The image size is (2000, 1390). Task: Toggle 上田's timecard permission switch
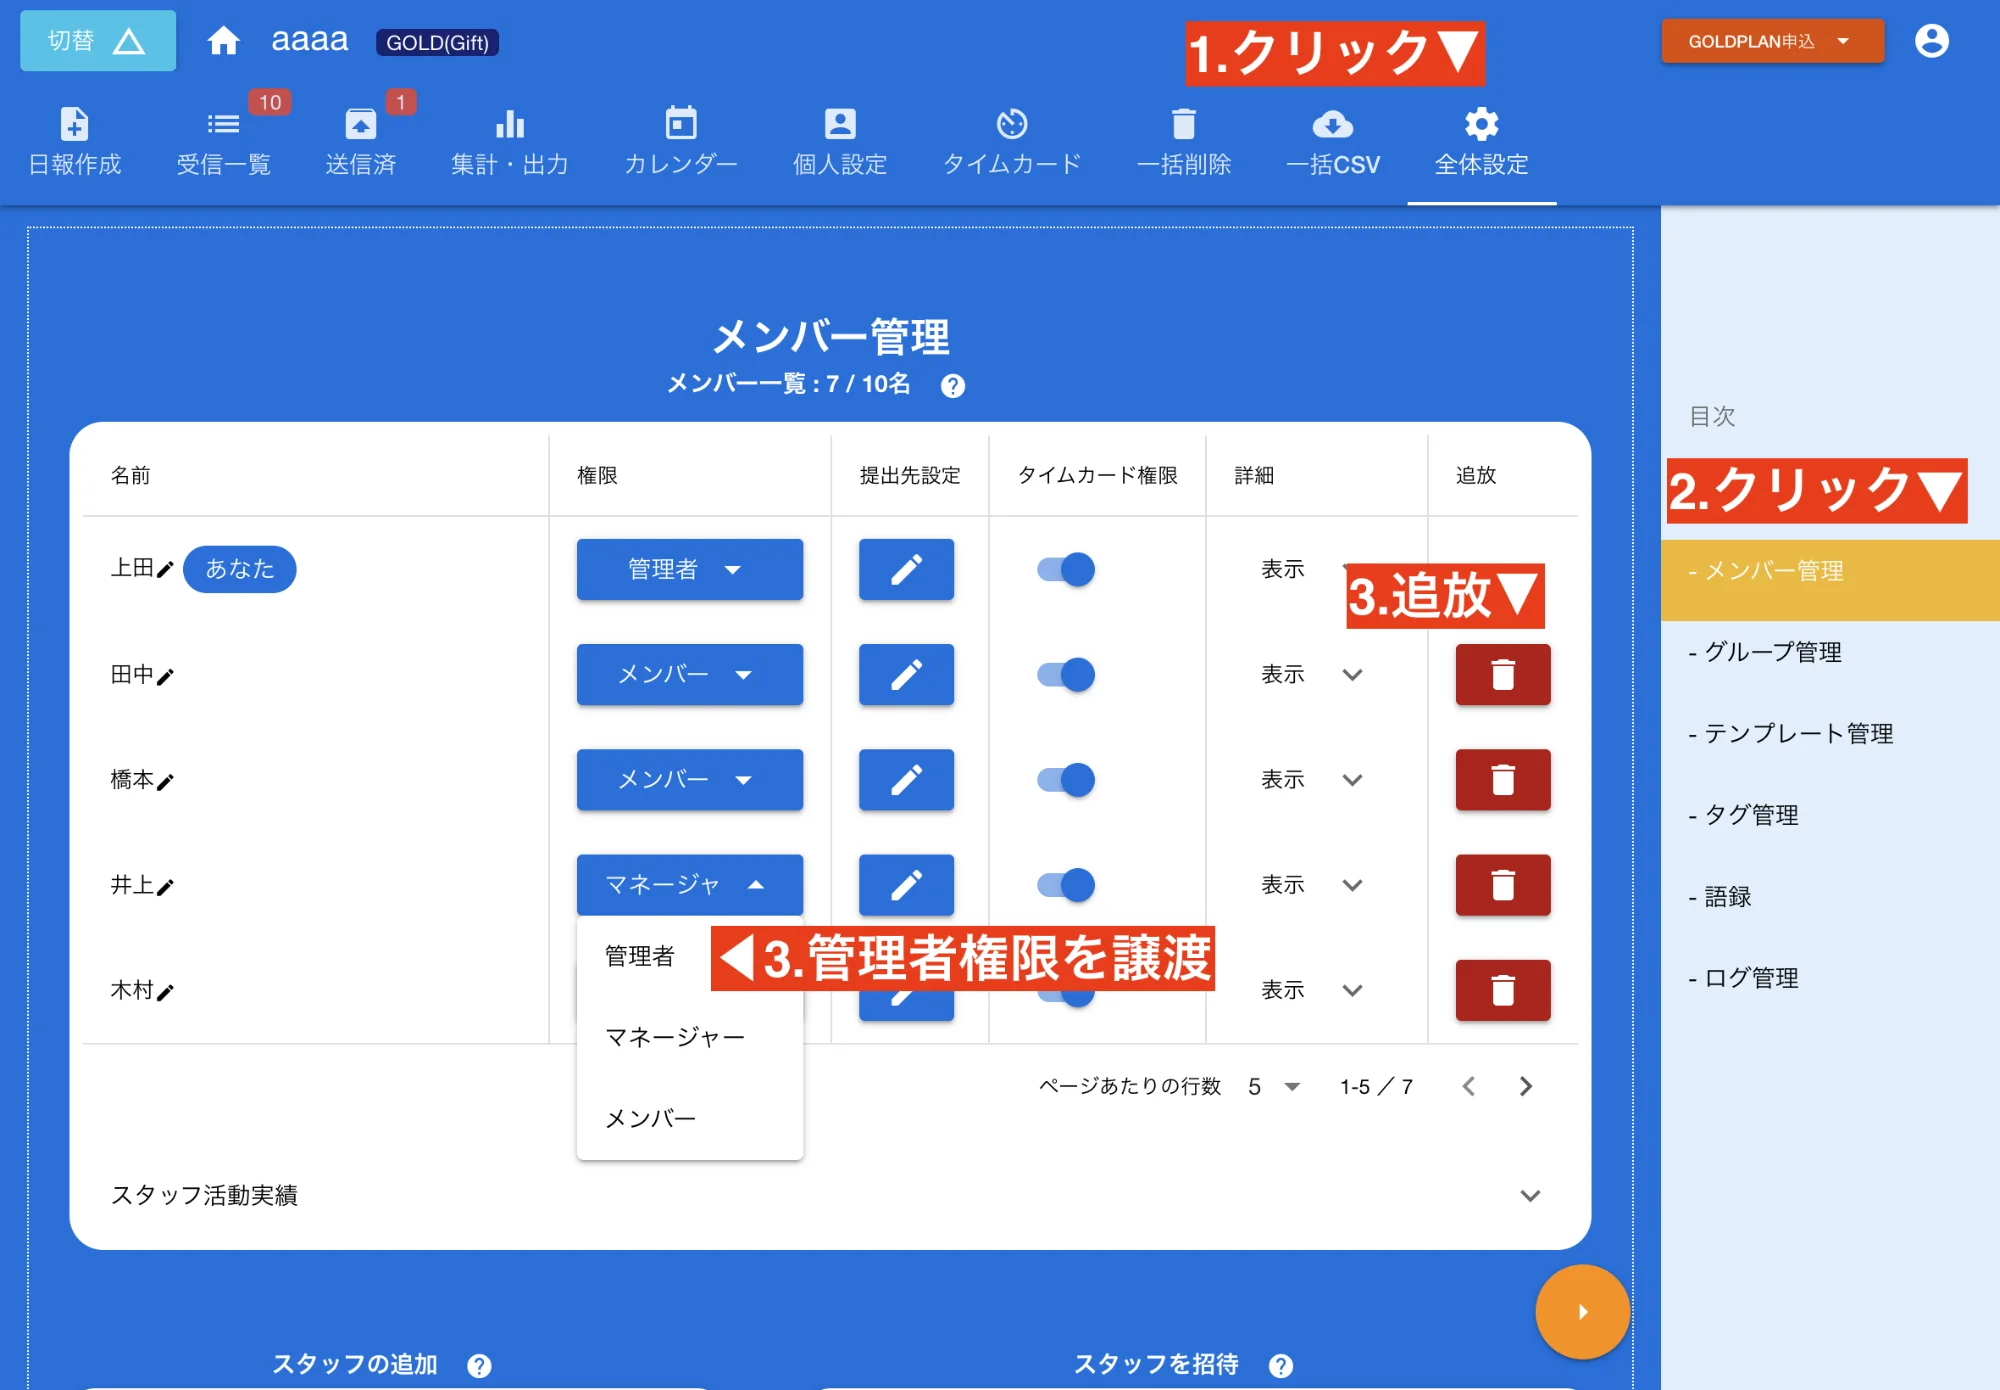[x=1066, y=569]
